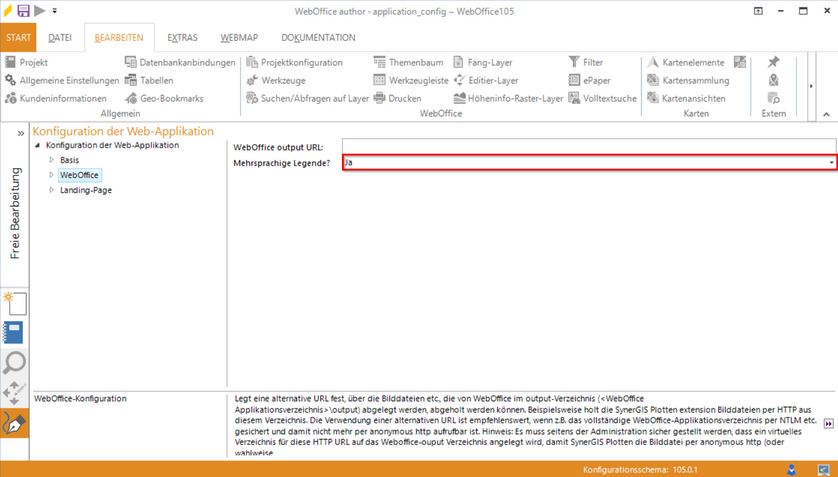This screenshot has width=838, height=477.
Task: Collapse Konfiguration der Web-Applikation root node
Action: pos(39,146)
